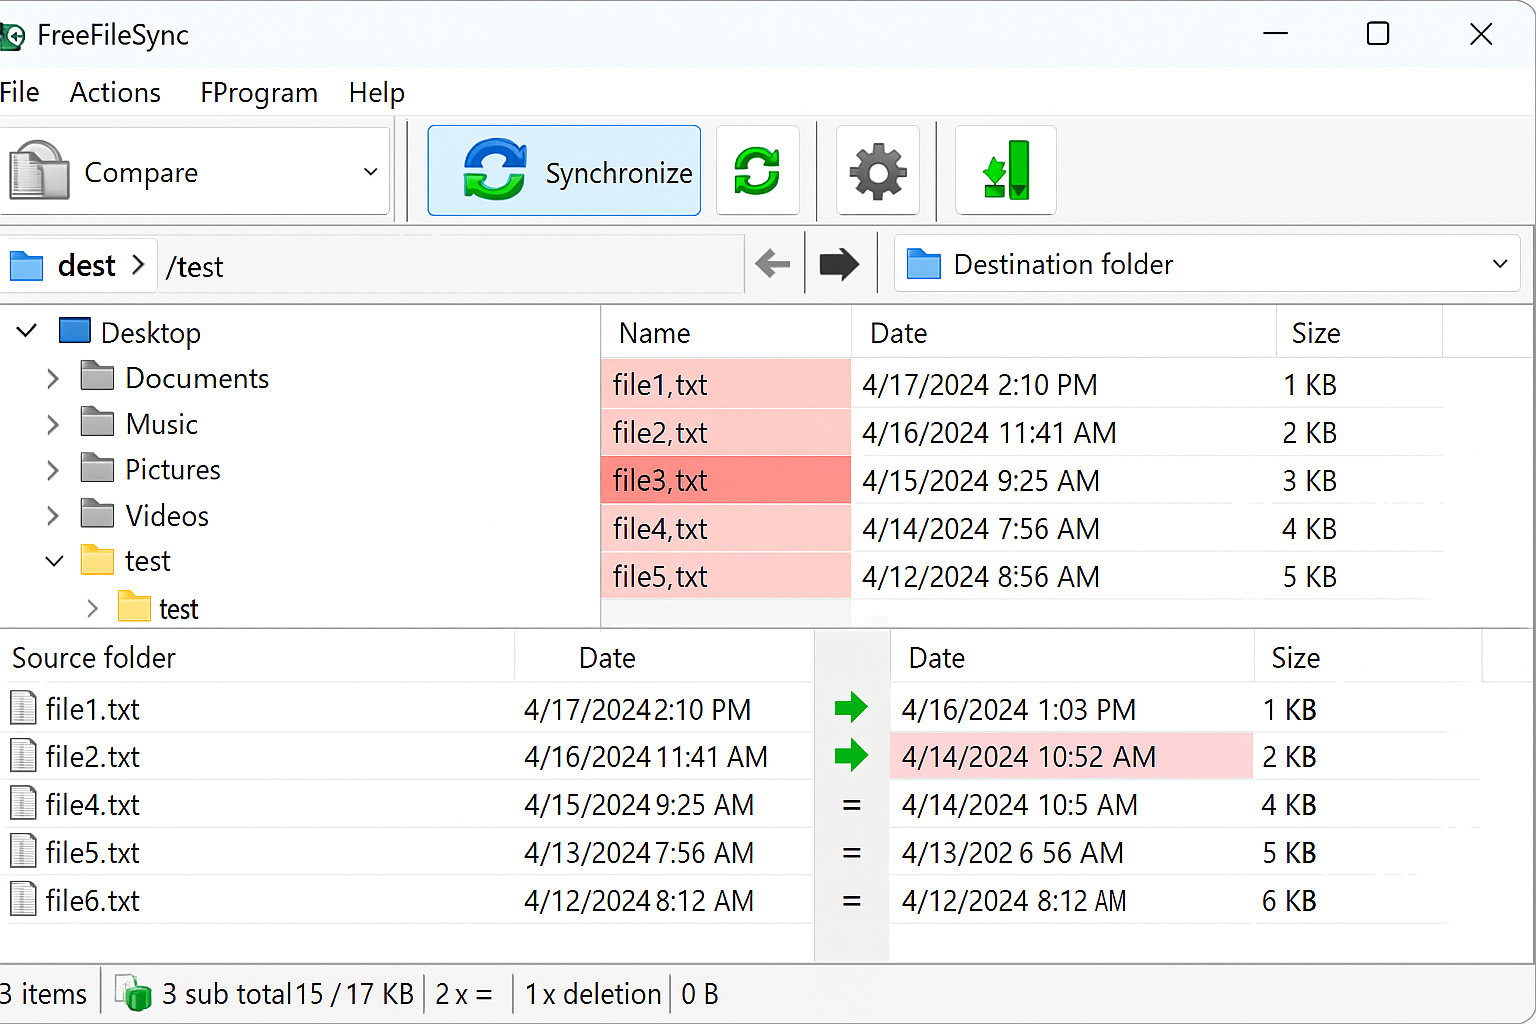This screenshot has width=1536, height=1024.
Task: Open the synchronization variant icon beside Synchronize
Action: click(x=1005, y=170)
